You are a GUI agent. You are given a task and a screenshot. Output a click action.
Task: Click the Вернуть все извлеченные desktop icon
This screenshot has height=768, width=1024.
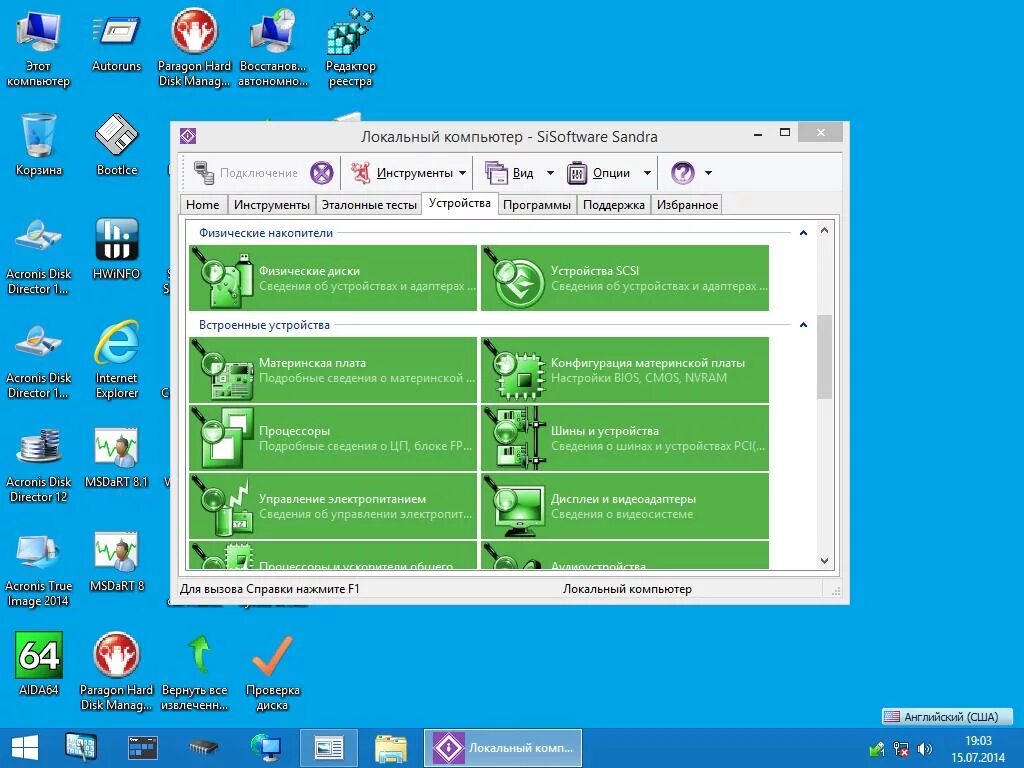(x=195, y=673)
